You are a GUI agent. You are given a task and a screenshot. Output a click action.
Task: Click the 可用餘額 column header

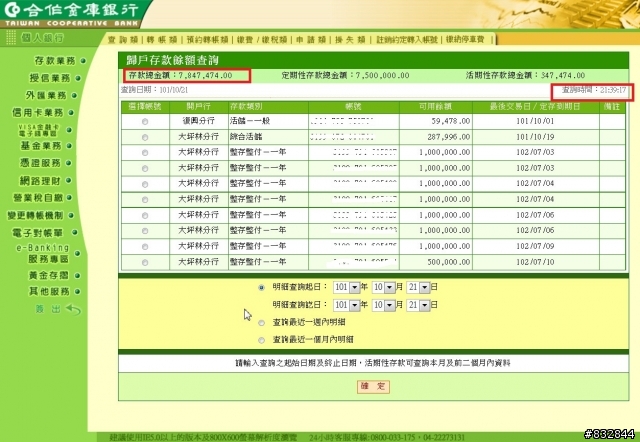(x=436, y=107)
